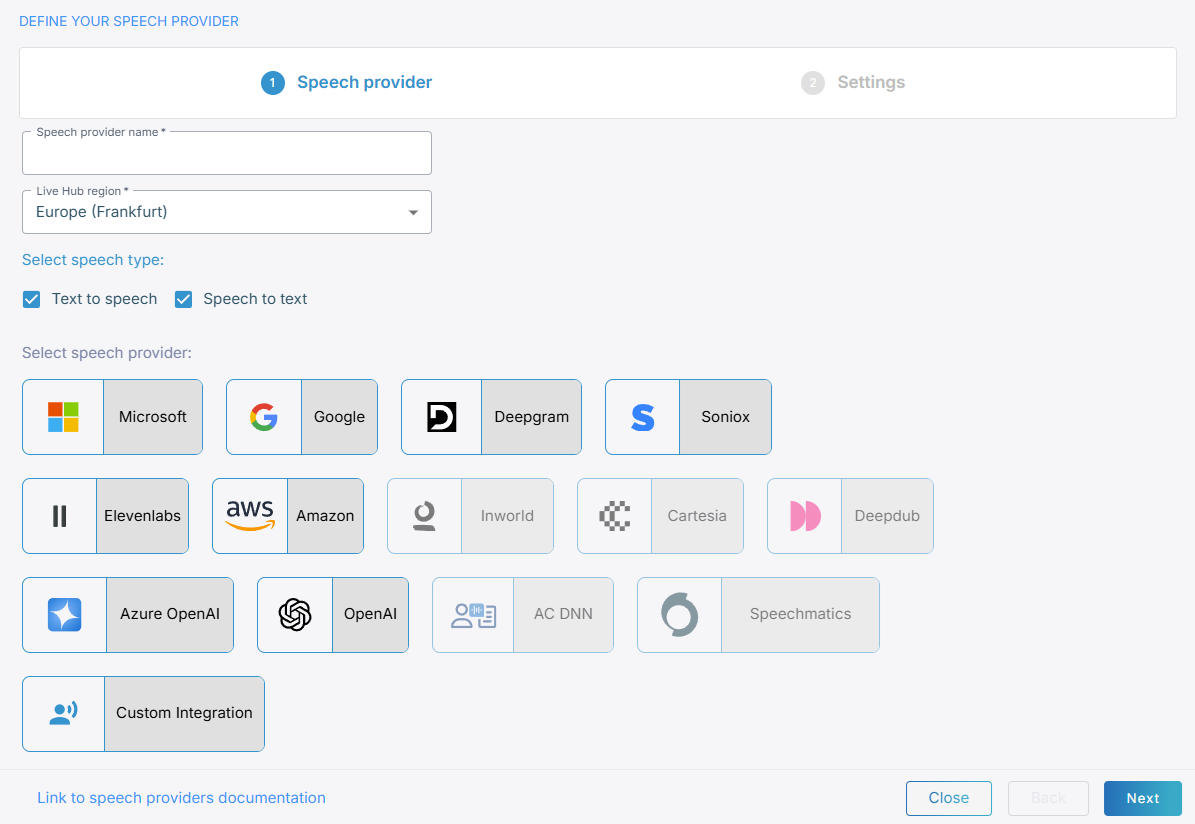
Task: Click the Deepgram black D logo icon
Action: [x=441, y=417]
